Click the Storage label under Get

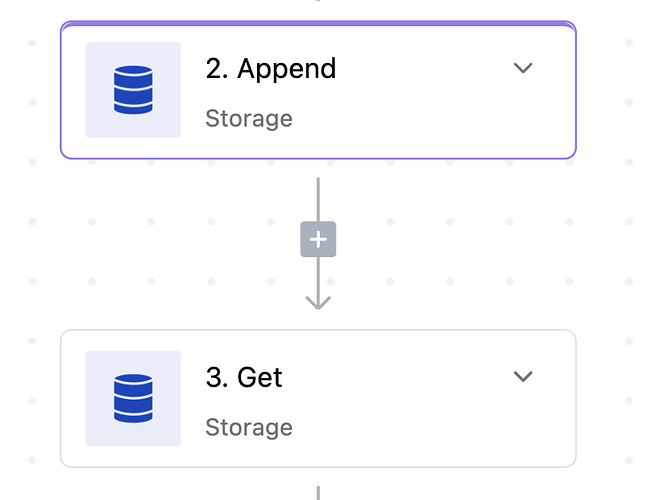coord(249,428)
